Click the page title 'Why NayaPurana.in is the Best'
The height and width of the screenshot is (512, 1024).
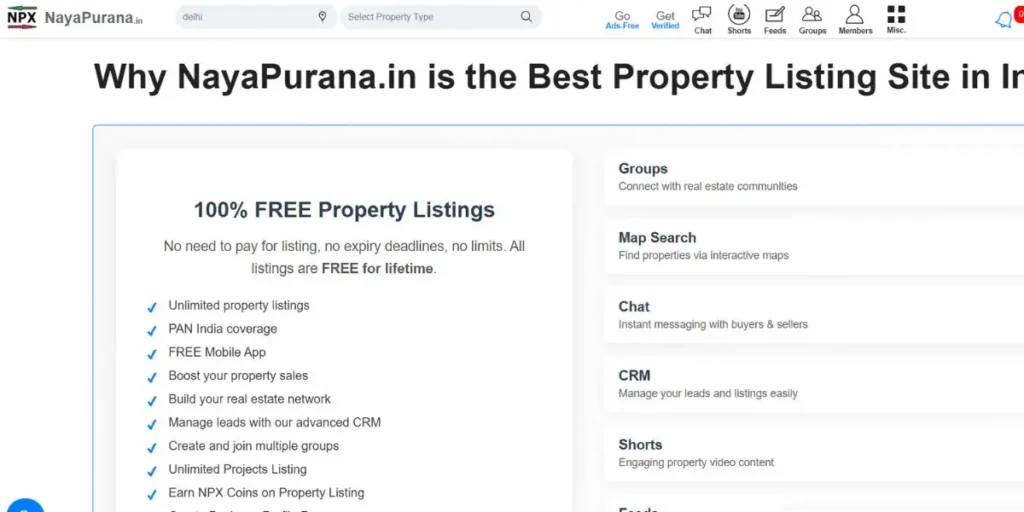click(558, 77)
